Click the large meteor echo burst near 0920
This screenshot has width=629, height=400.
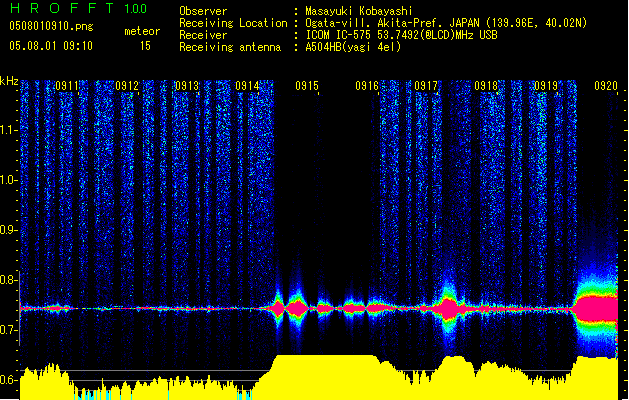click(x=596, y=309)
